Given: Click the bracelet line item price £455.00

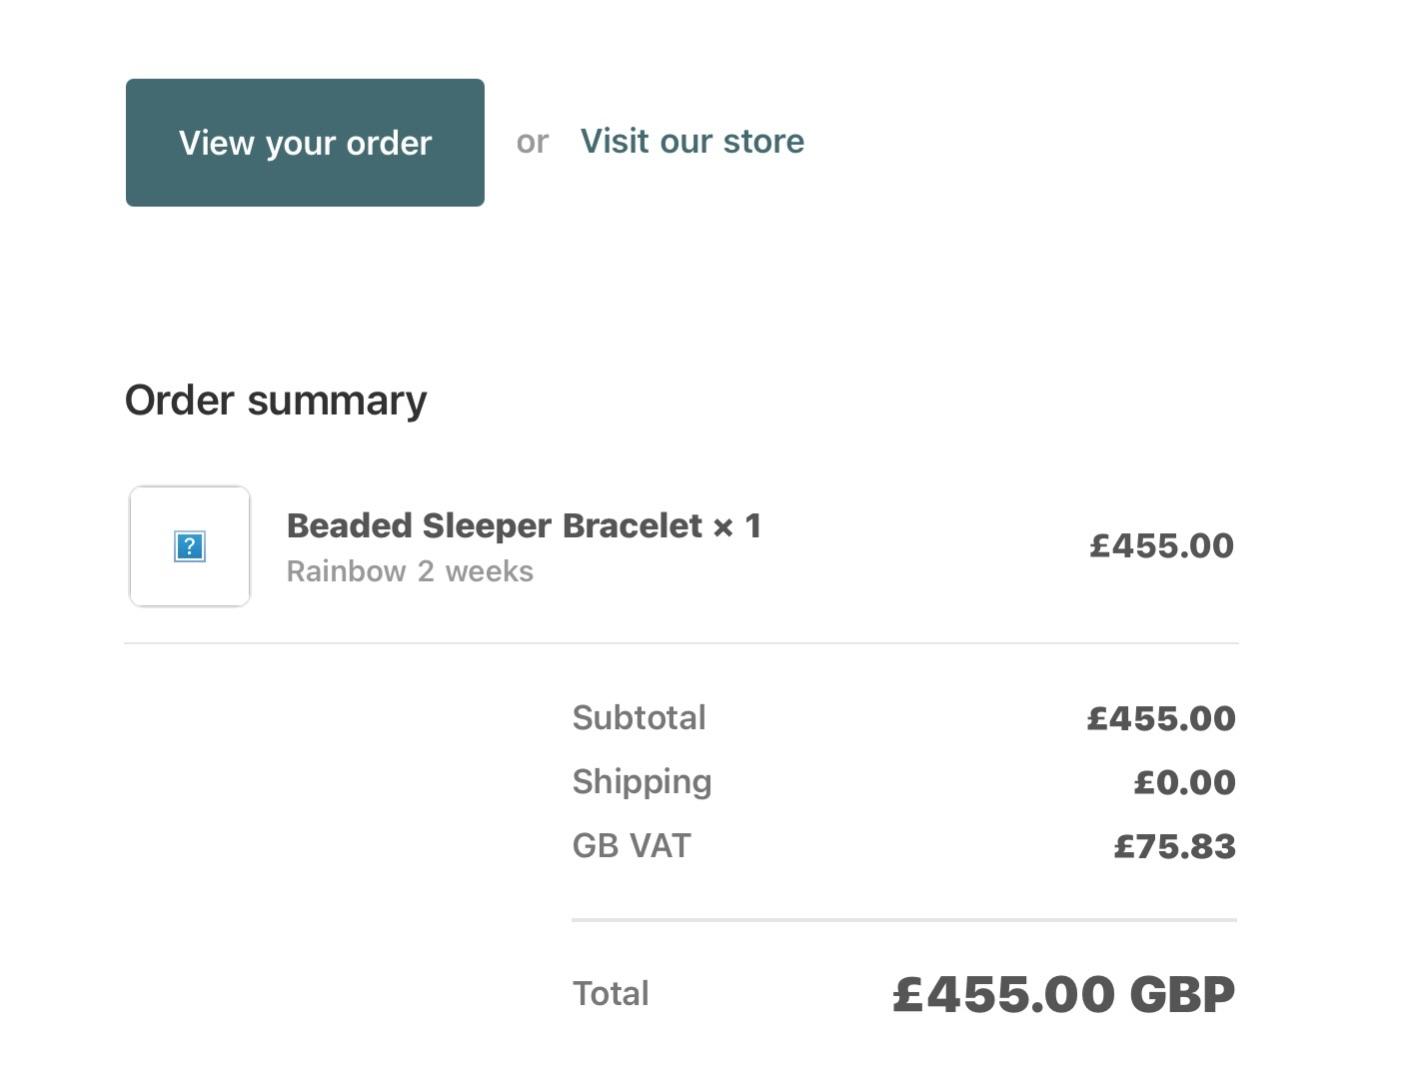Looking at the screenshot, I should (1161, 546).
